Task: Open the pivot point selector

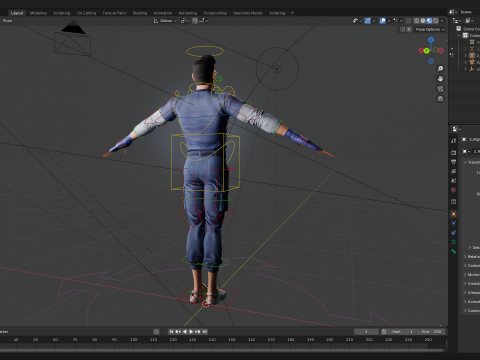Action: coord(185,21)
